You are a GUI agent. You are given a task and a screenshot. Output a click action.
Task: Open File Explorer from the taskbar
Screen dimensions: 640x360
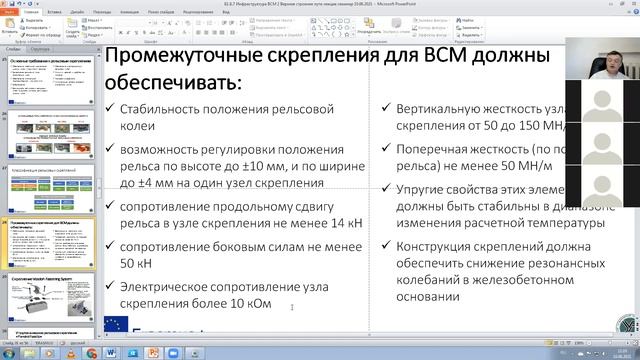pyautogui.click(x=29, y=353)
